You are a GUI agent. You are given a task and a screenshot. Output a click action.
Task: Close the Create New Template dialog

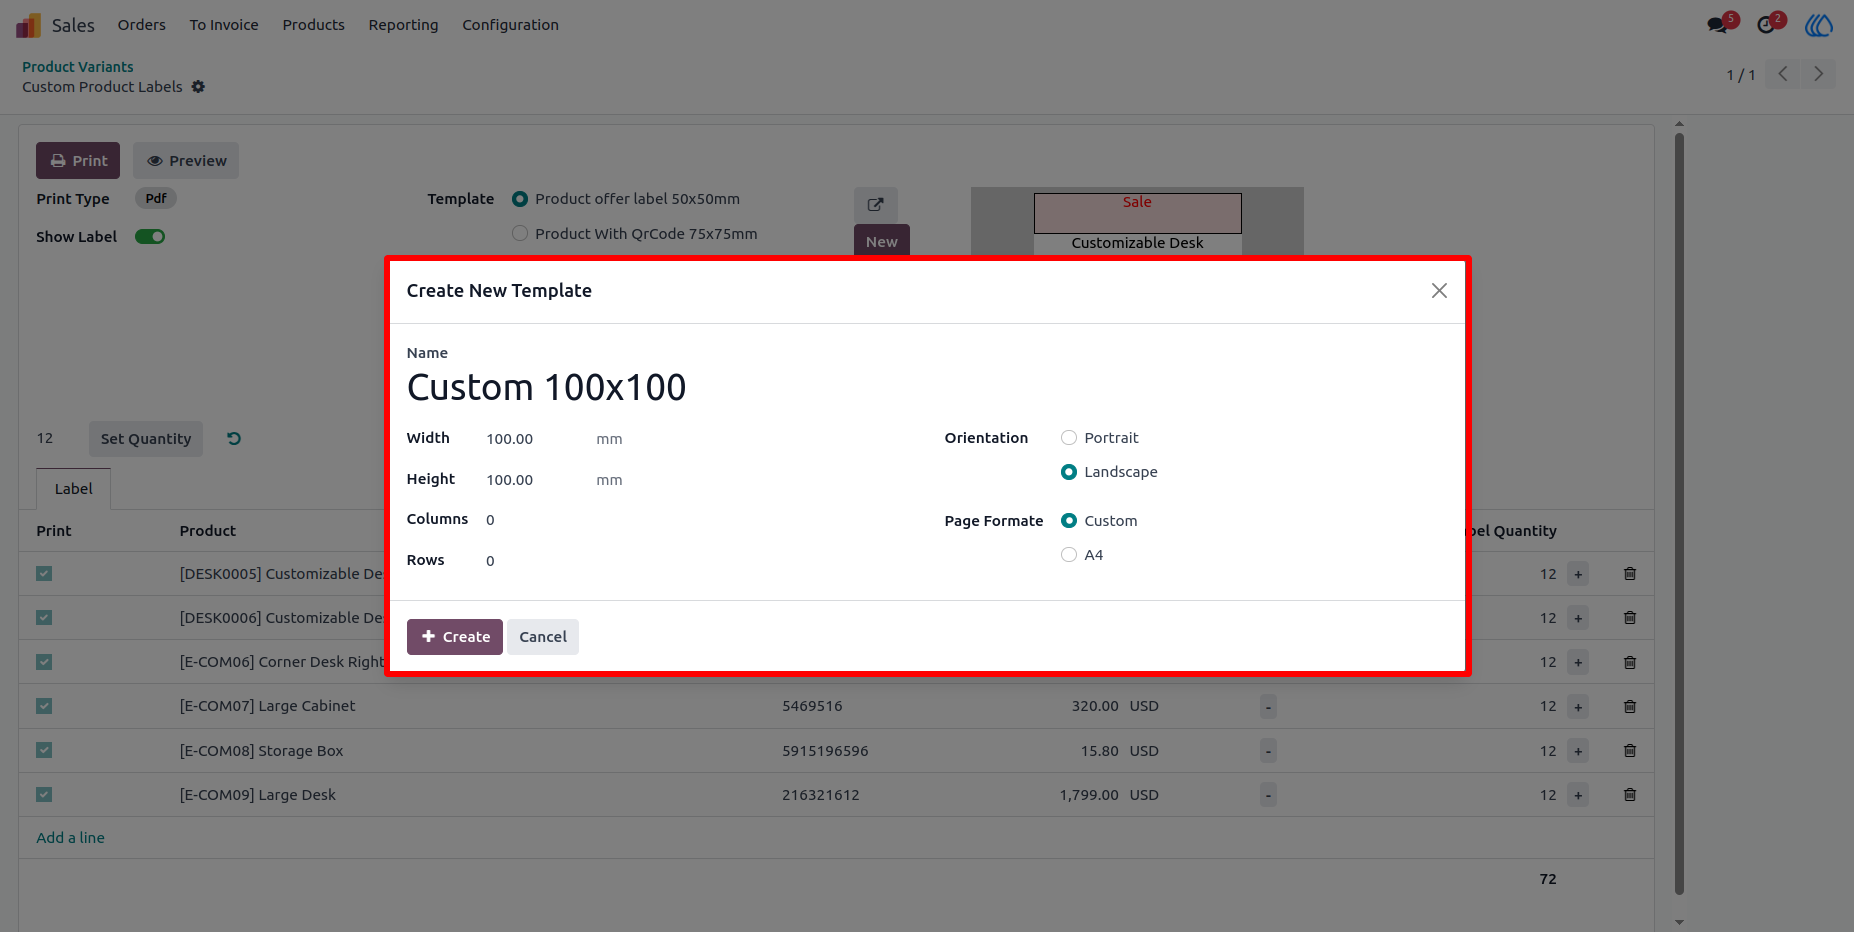click(1439, 291)
